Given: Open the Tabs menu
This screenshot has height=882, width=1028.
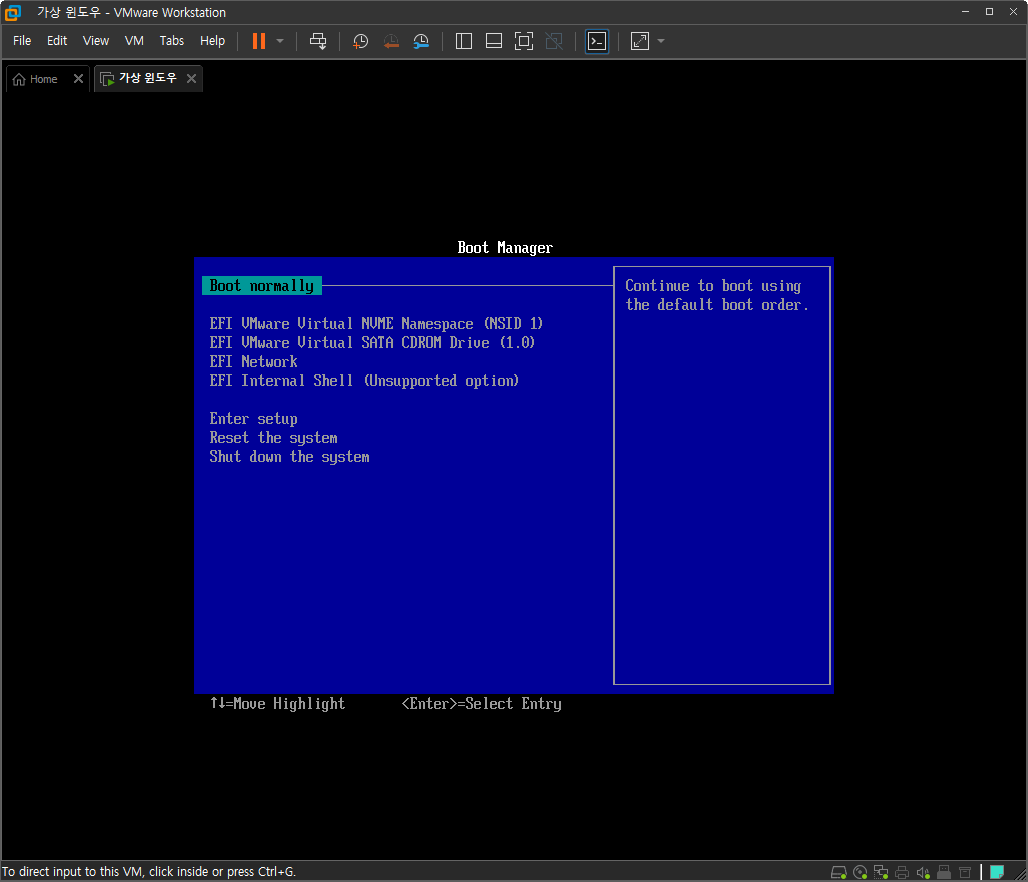Looking at the screenshot, I should point(172,41).
